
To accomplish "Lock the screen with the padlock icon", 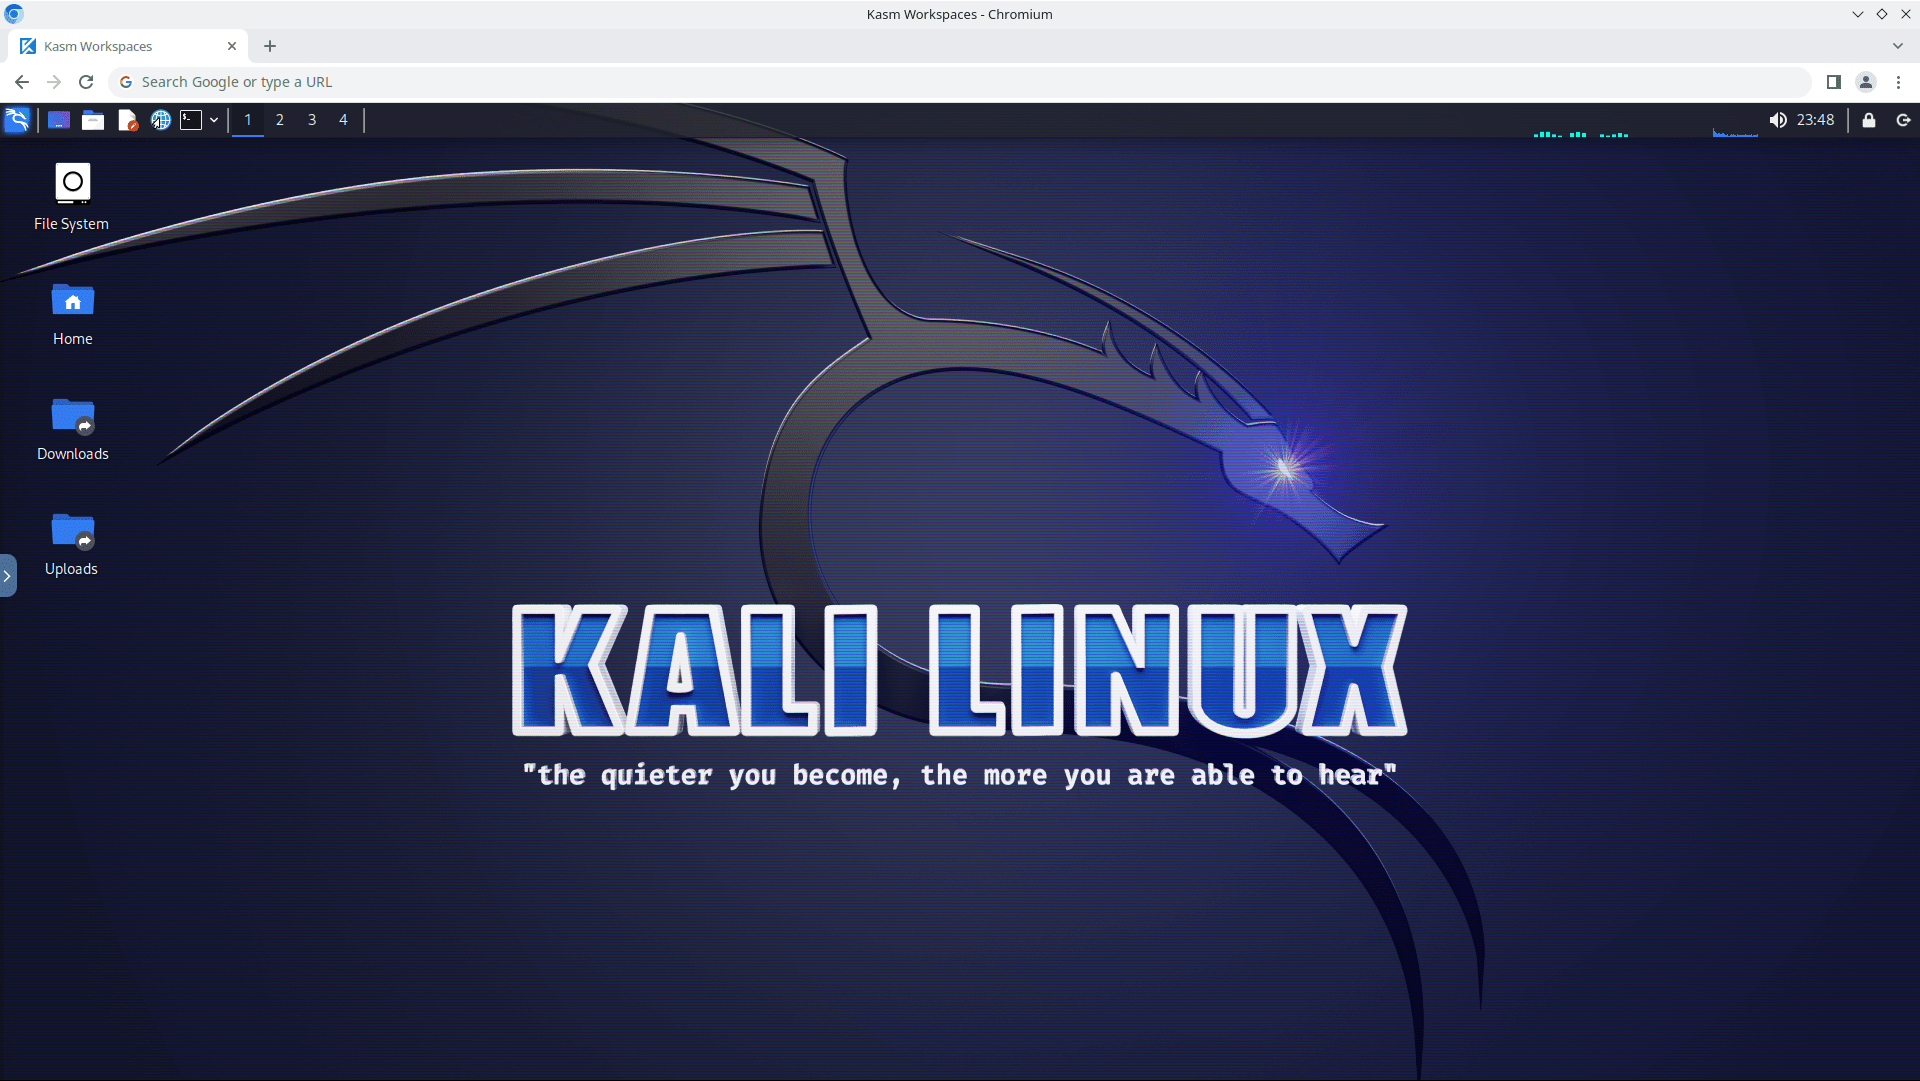I will [1868, 120].
